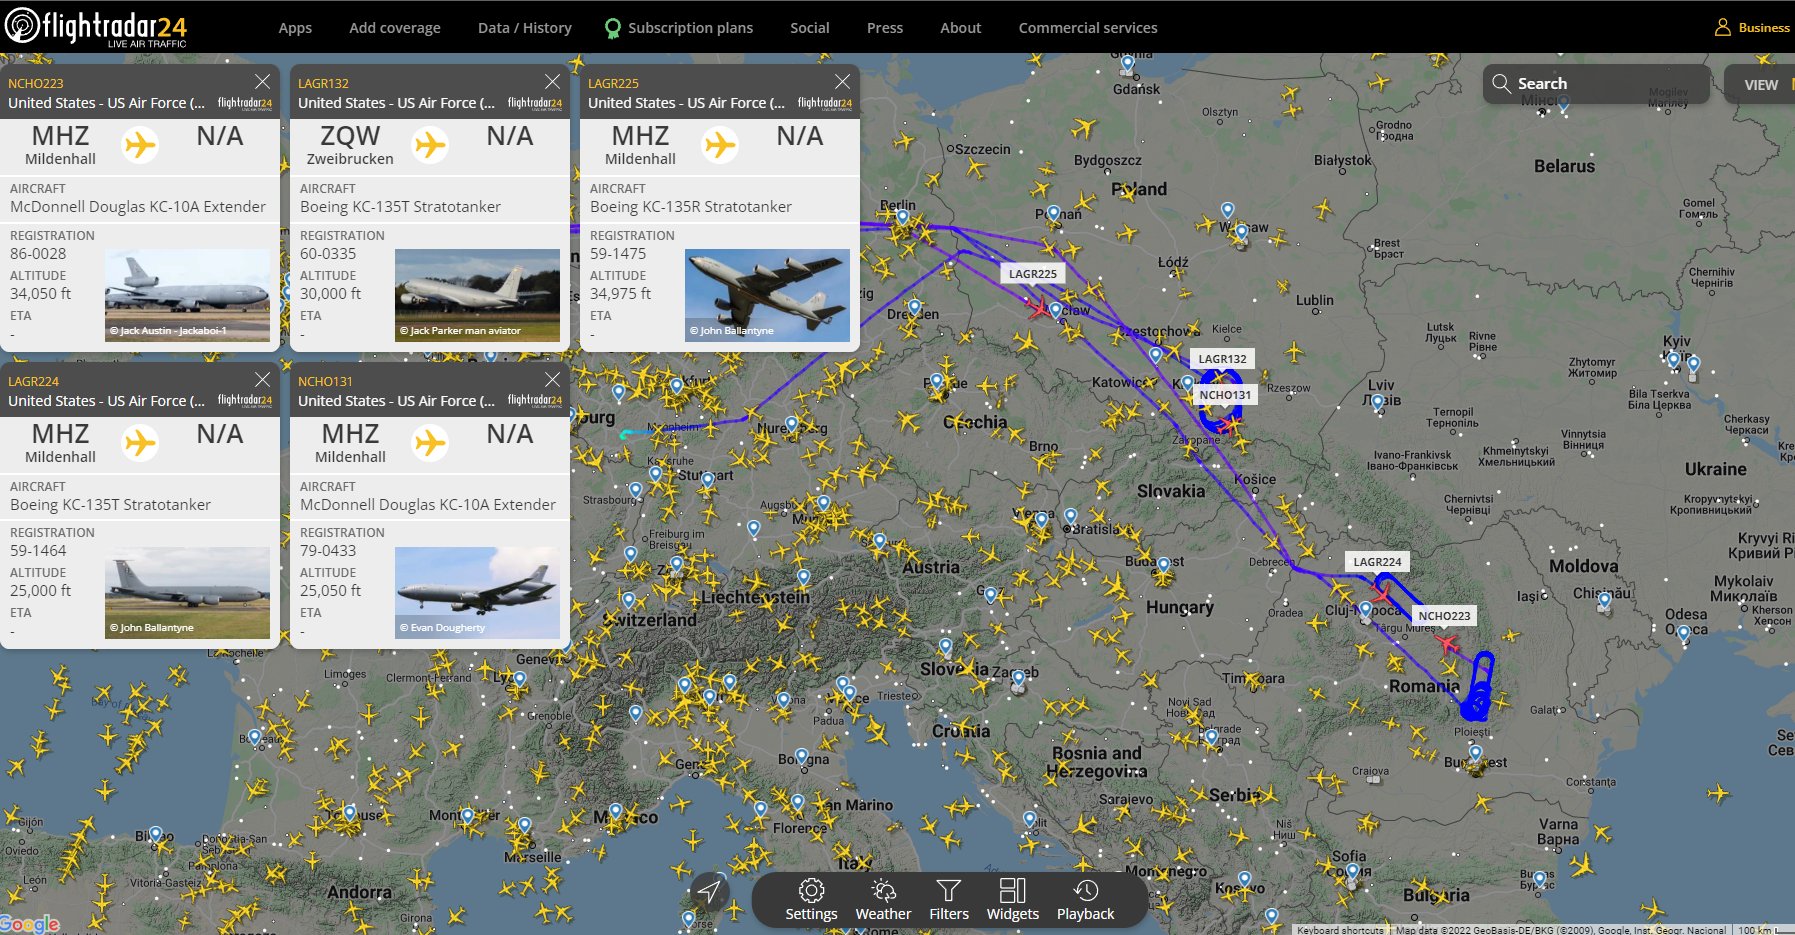This screenshot has height=935, width=1795.
Task: Open the Playback history tool
Action: tap(1085, 900)
